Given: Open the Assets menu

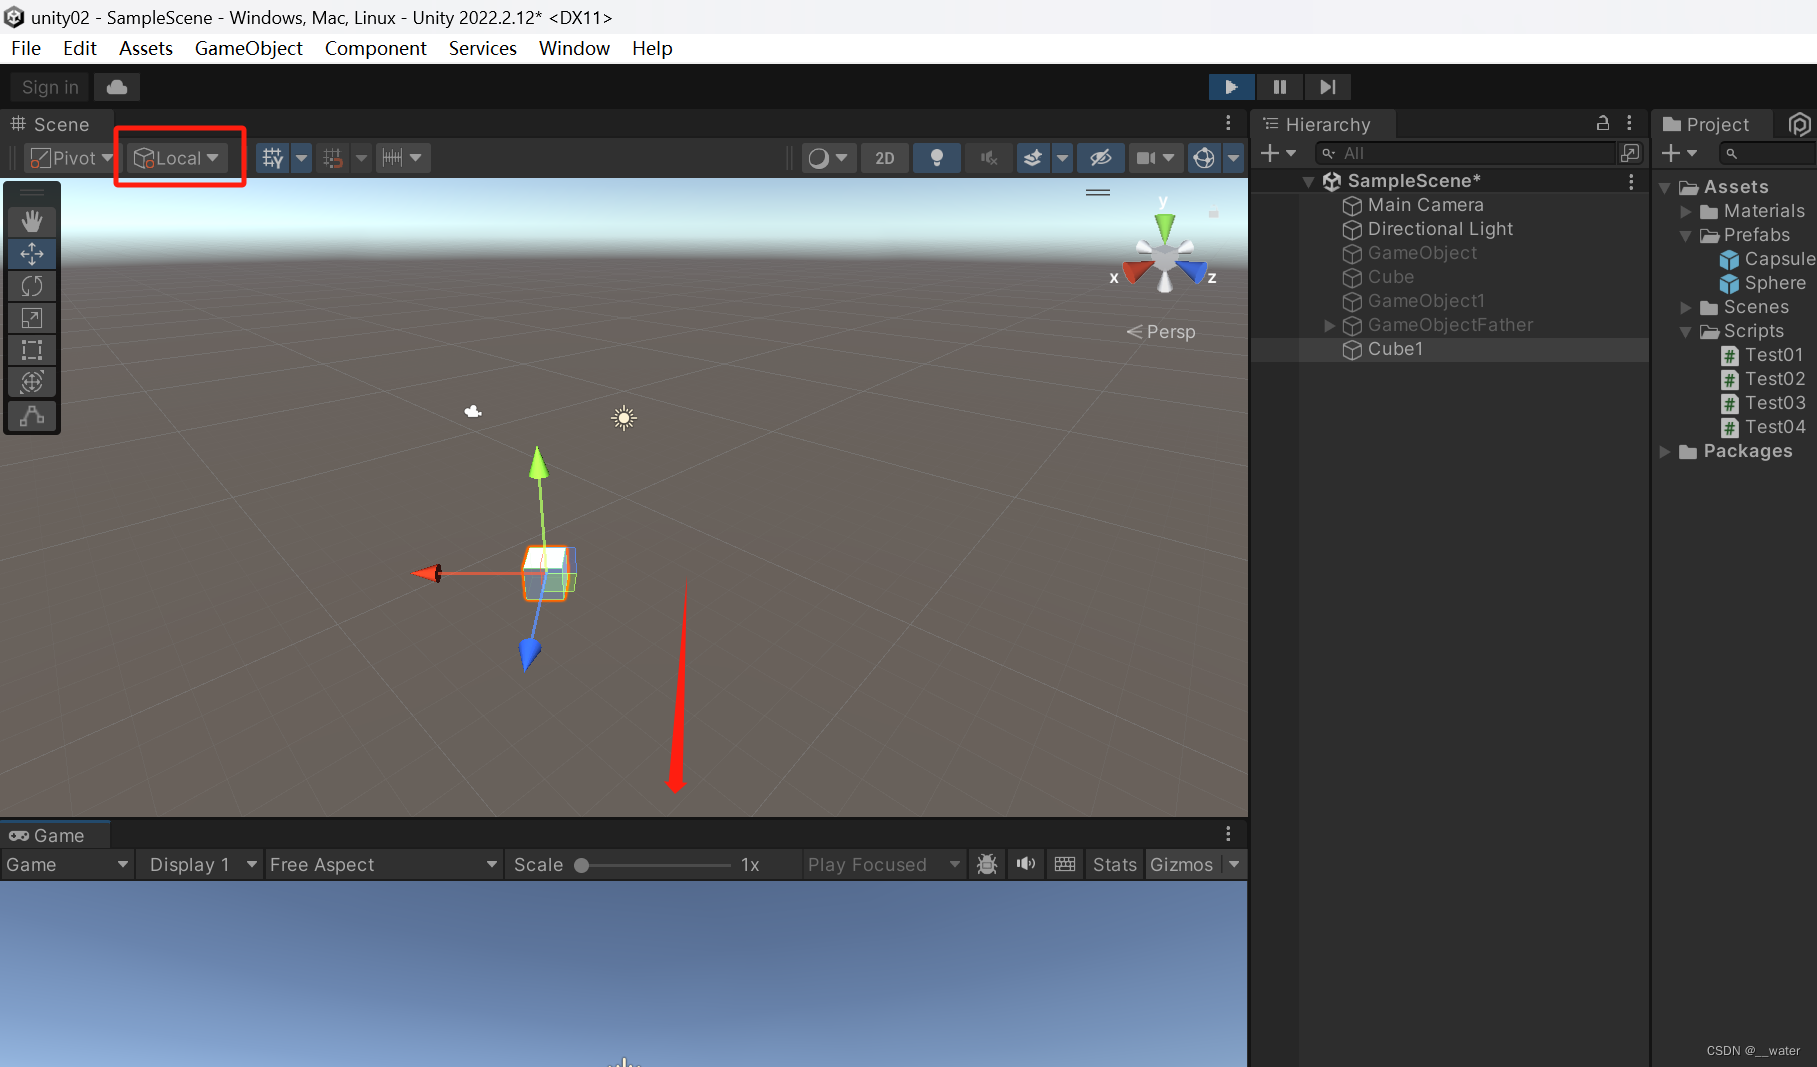Looking at the screenshot, I should coord(146,48).
